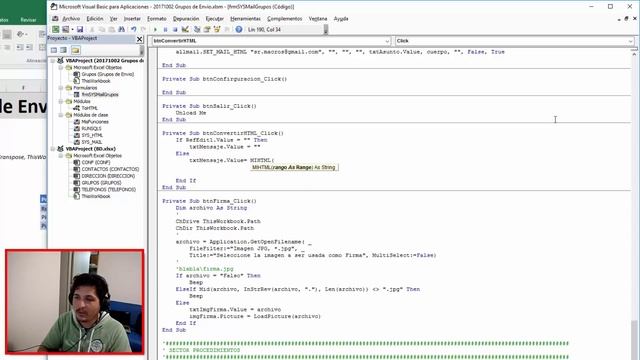Viewport: 640px width, 360px height.
Task: Select Grupos (Grupos de Envio) sheet object
Action: pyautogui.click(x=107, y=74)
